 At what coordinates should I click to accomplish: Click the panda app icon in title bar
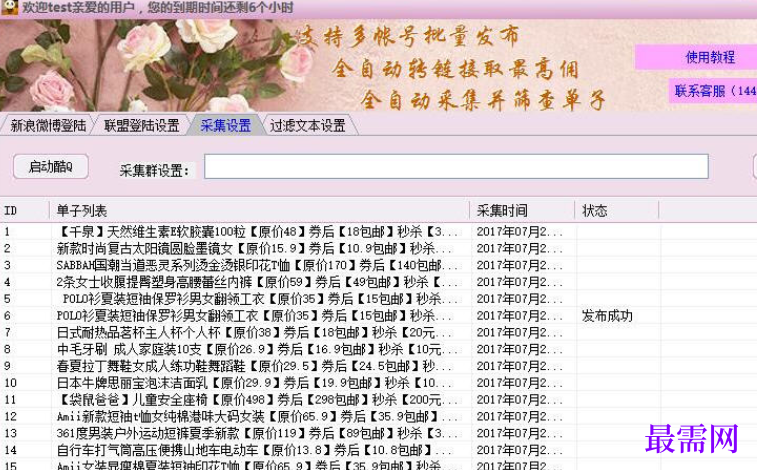click(9, 7)
